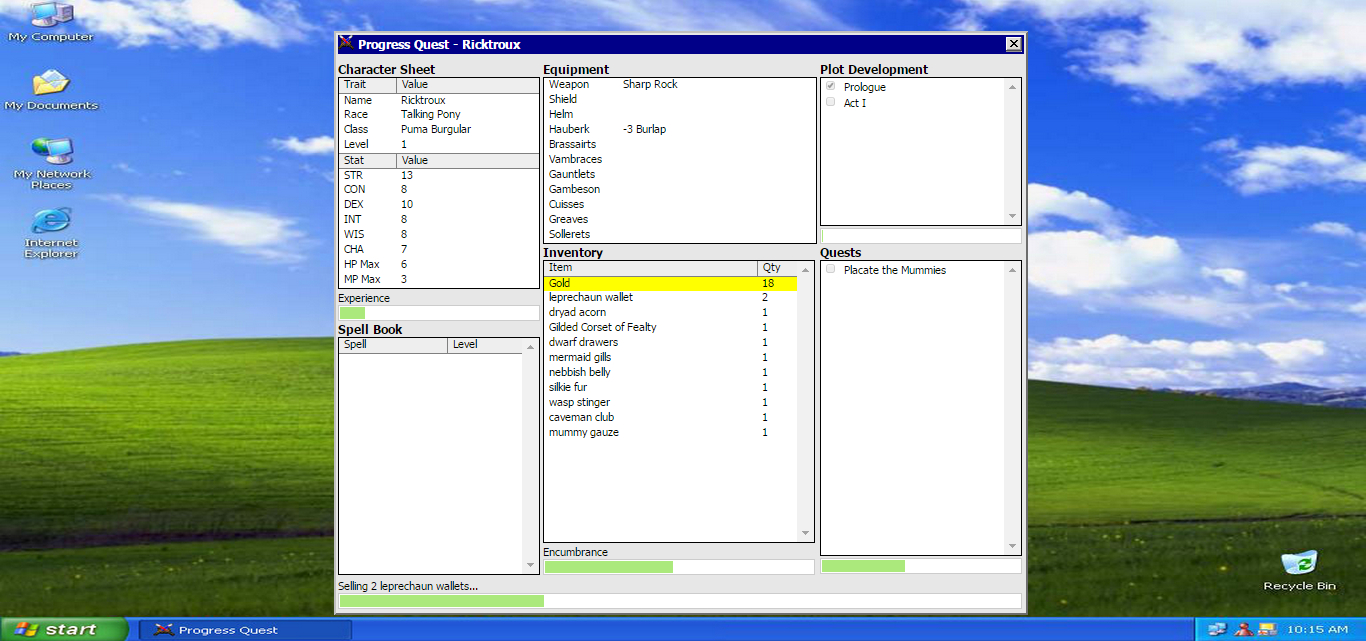Check the Act I plot entry
1366x641 pixels.
click(x=830, y=102)
